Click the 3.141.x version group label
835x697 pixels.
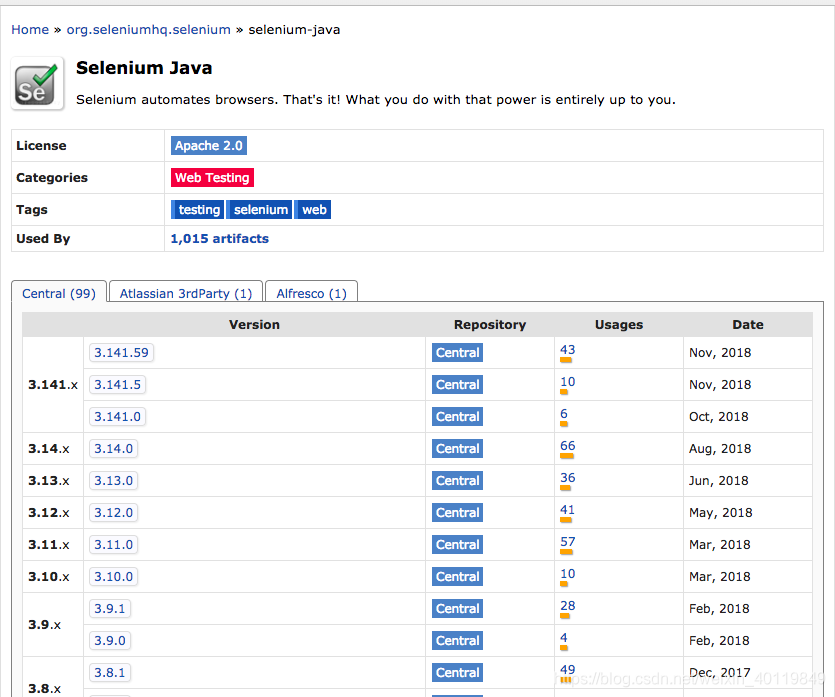coord(53,384)
